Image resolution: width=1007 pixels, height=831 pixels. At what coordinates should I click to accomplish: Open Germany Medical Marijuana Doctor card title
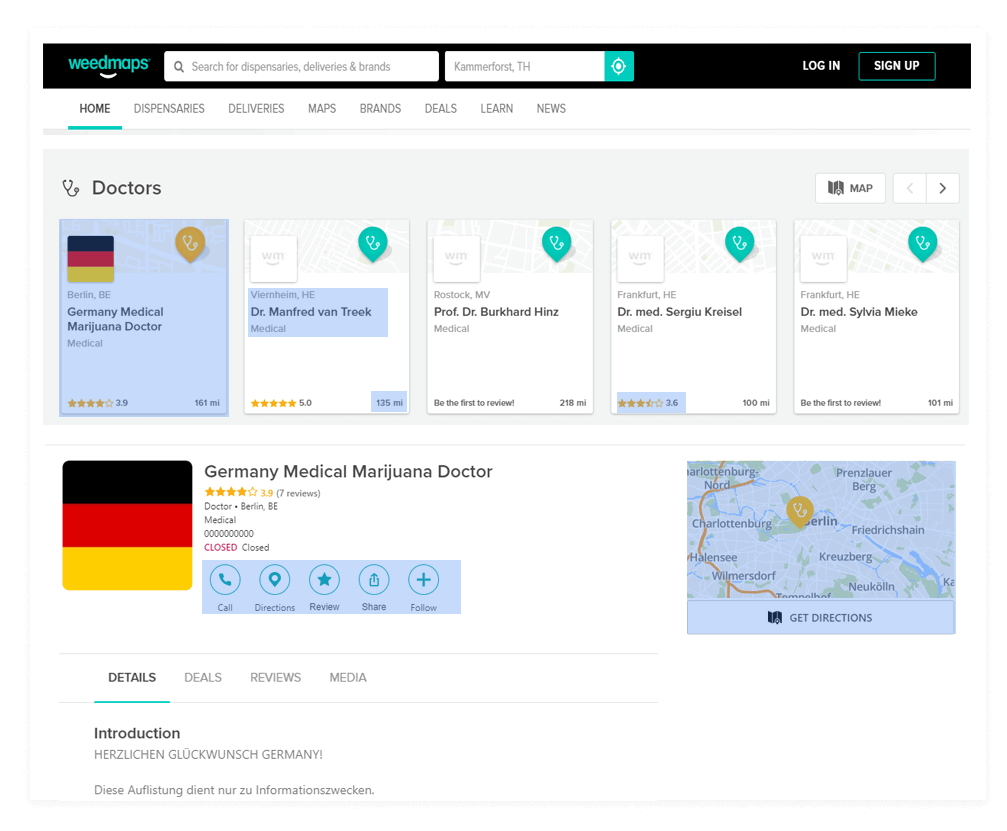click(x=116, y=319)
